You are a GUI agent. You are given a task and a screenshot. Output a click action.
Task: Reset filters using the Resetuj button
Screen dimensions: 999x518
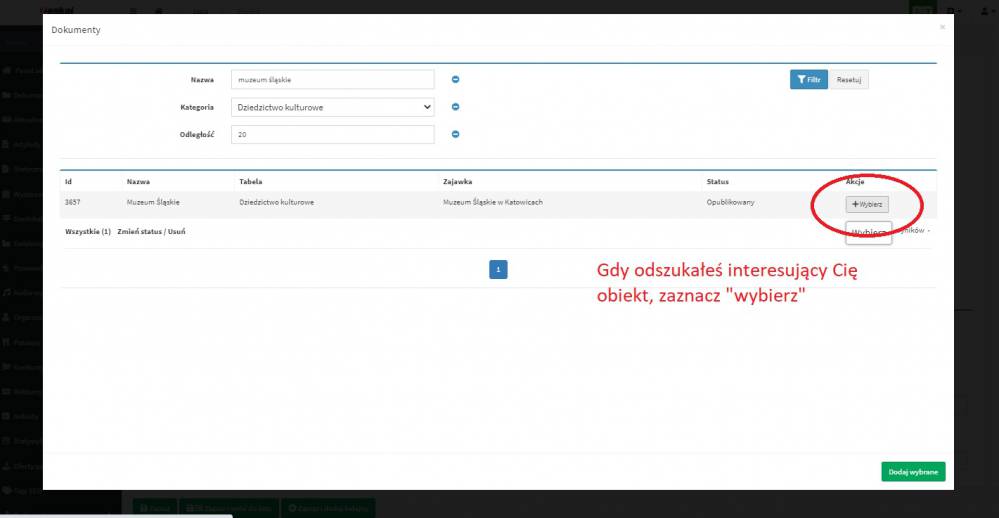849,80
